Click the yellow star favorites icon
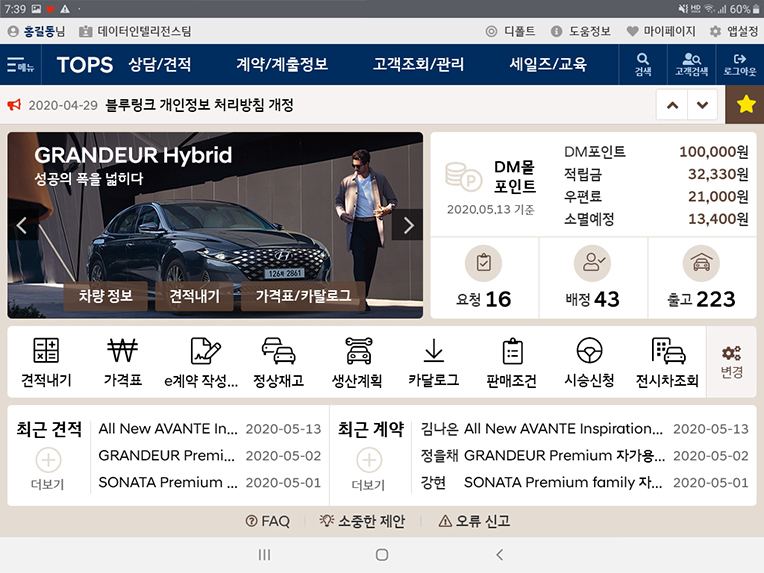 (x=745, y=104)
